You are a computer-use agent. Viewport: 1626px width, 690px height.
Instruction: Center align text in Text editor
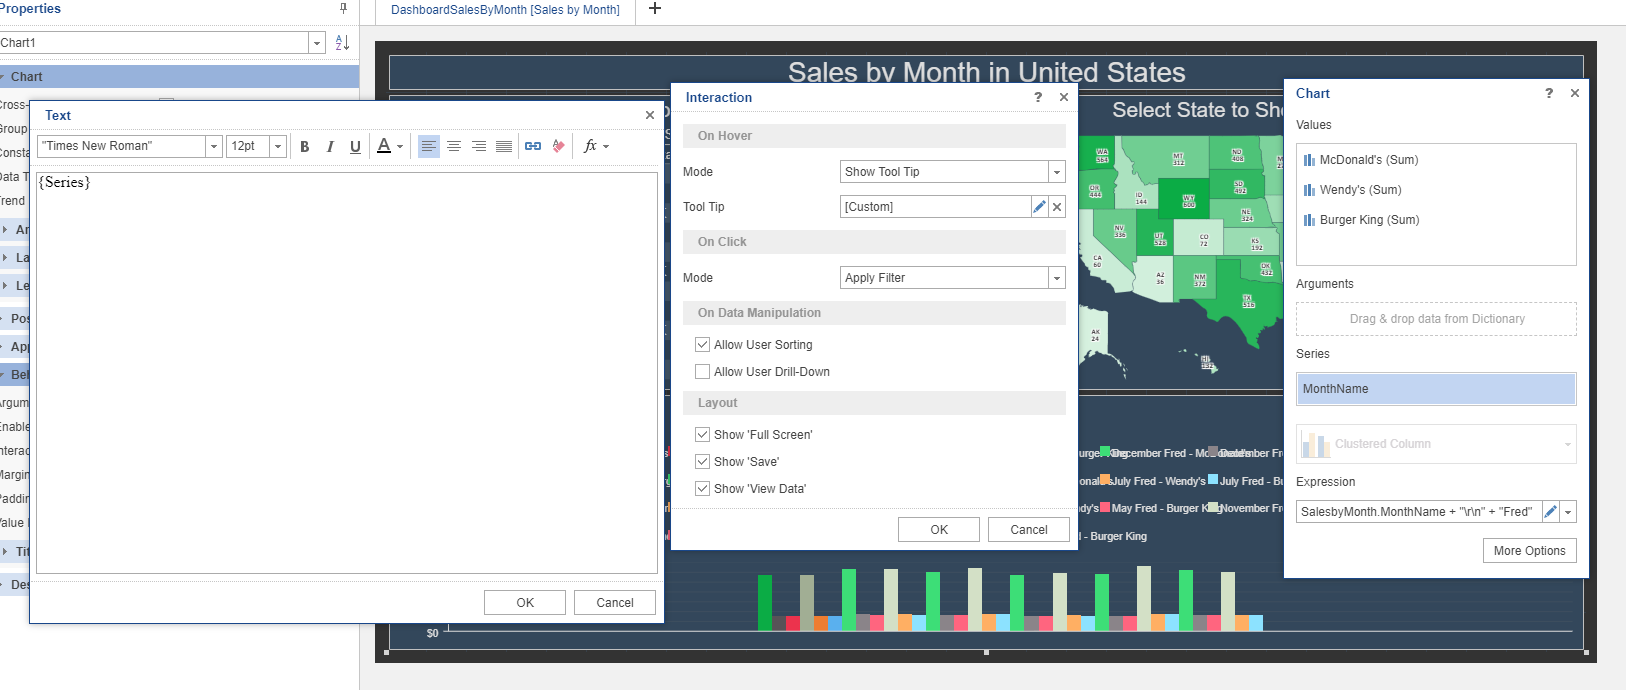[x=454, y=146]
